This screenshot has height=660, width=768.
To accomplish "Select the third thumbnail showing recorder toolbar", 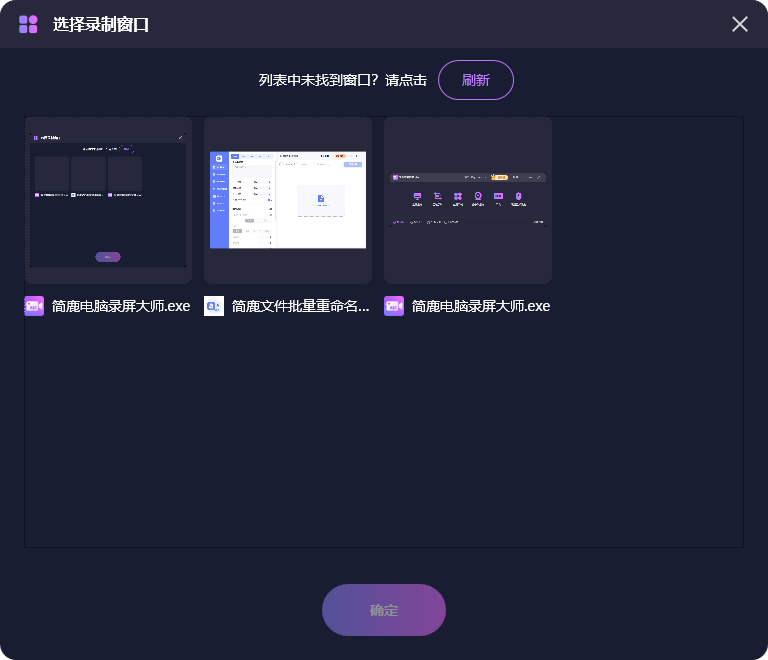I will (468, 200).
